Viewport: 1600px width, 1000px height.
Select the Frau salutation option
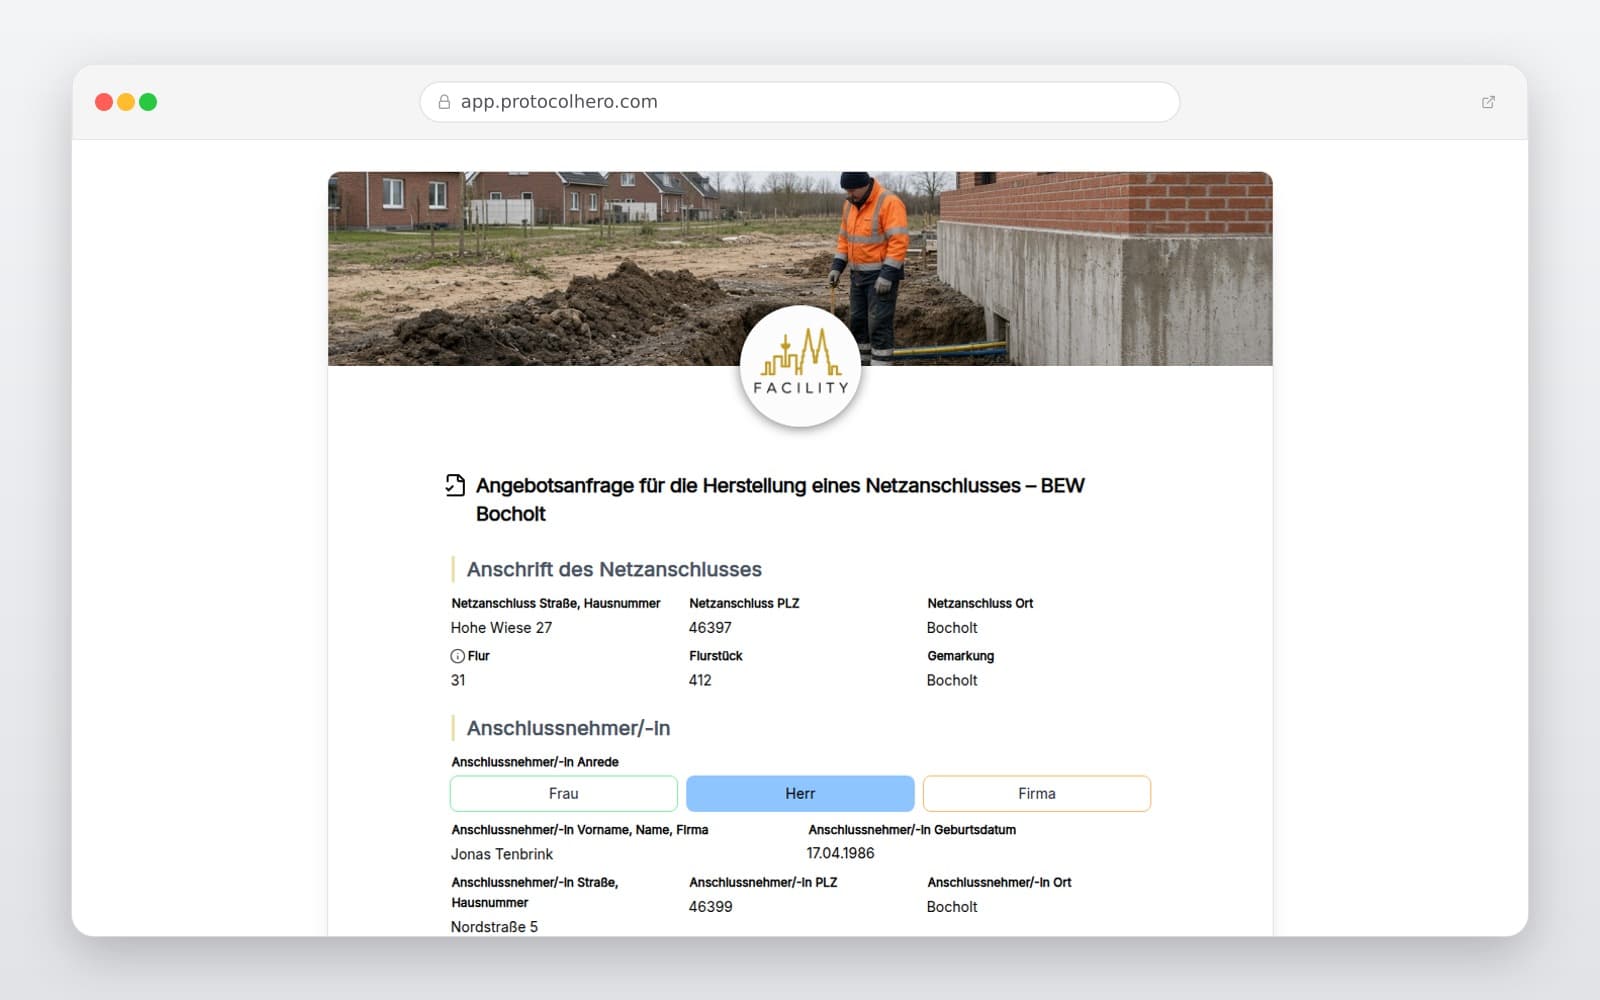[564, 793]
